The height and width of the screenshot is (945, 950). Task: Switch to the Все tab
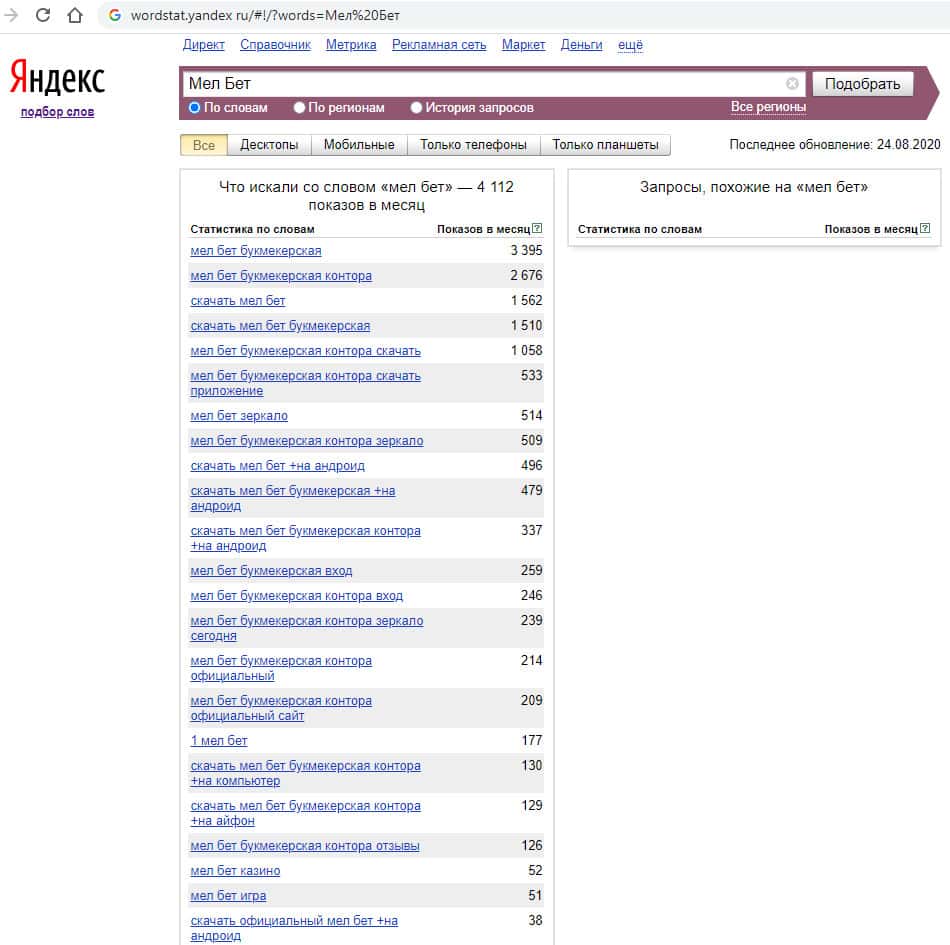[x=204, y=145]
